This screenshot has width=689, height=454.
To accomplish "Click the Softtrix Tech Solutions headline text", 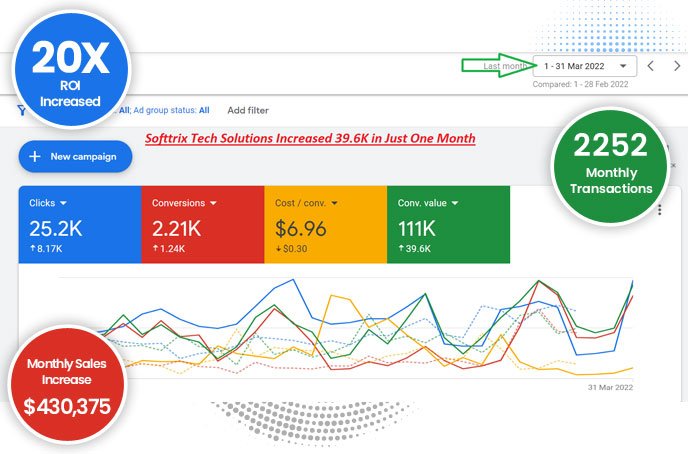I will pyautogui.click(x=310, y=138).
